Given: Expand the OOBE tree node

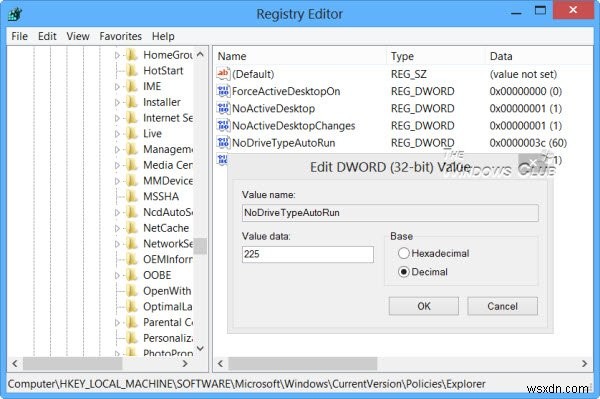Looking at the screenshot, I should pyautogui.click(x=117, y=275).
